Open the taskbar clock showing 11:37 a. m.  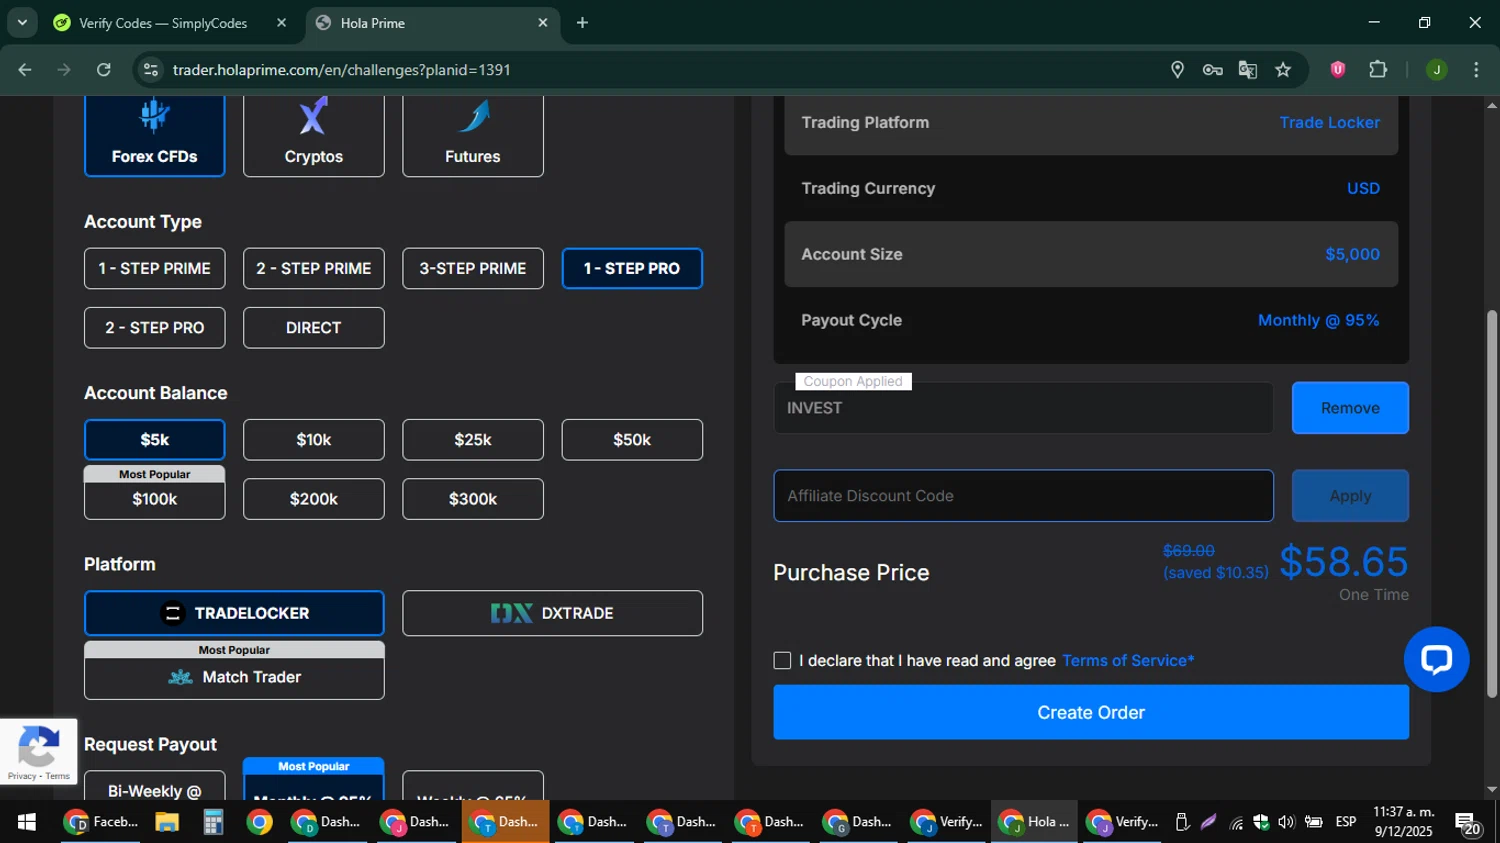pyautogui.click(x=1403, y=822)
